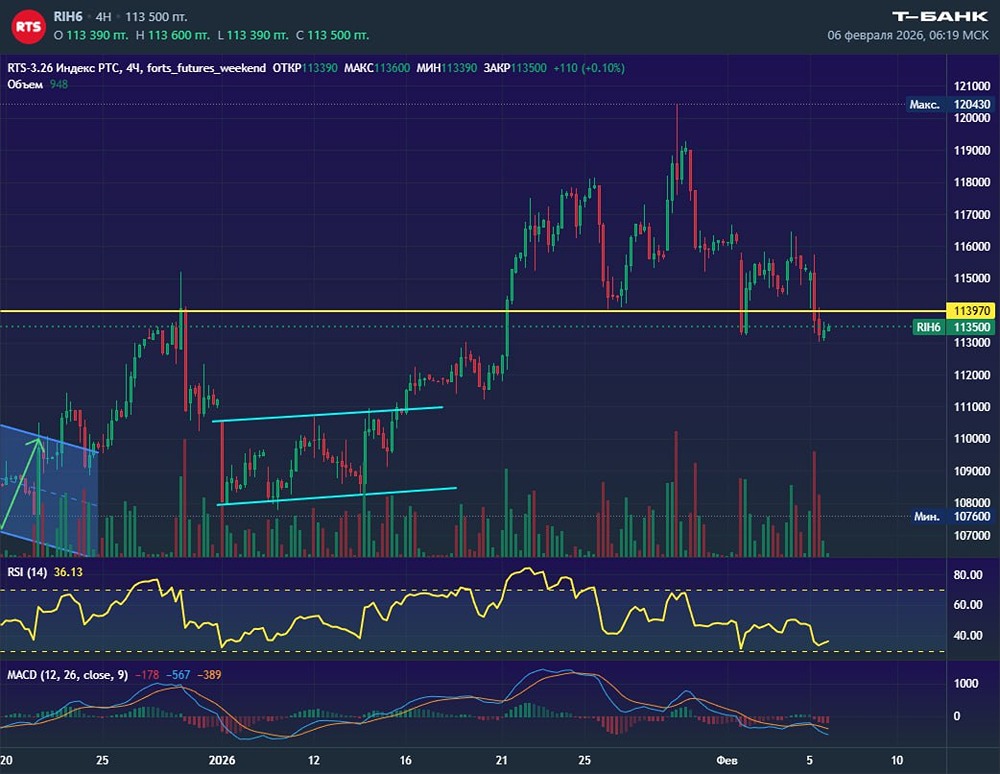Click the MACD 1000 axis label

pyautogui.click(x=966, y=683)
